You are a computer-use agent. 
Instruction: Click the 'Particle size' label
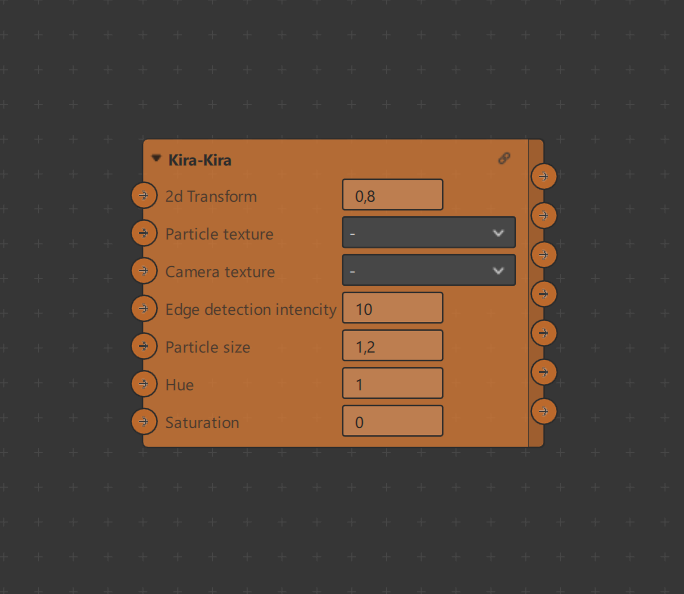(x=208, y=347)
